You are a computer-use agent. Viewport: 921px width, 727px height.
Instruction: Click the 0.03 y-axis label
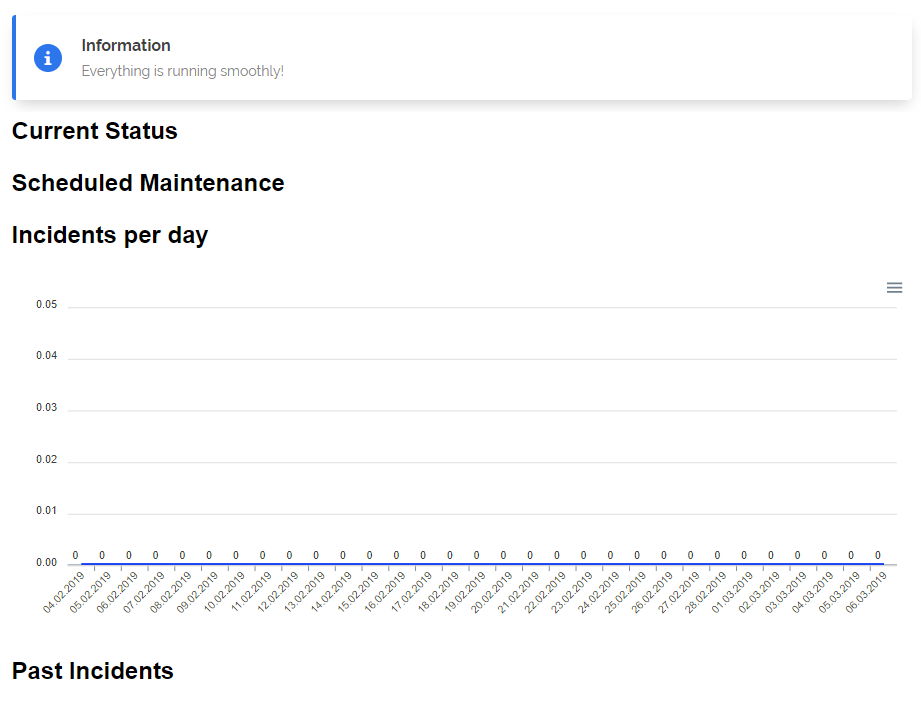pos(47,408)
